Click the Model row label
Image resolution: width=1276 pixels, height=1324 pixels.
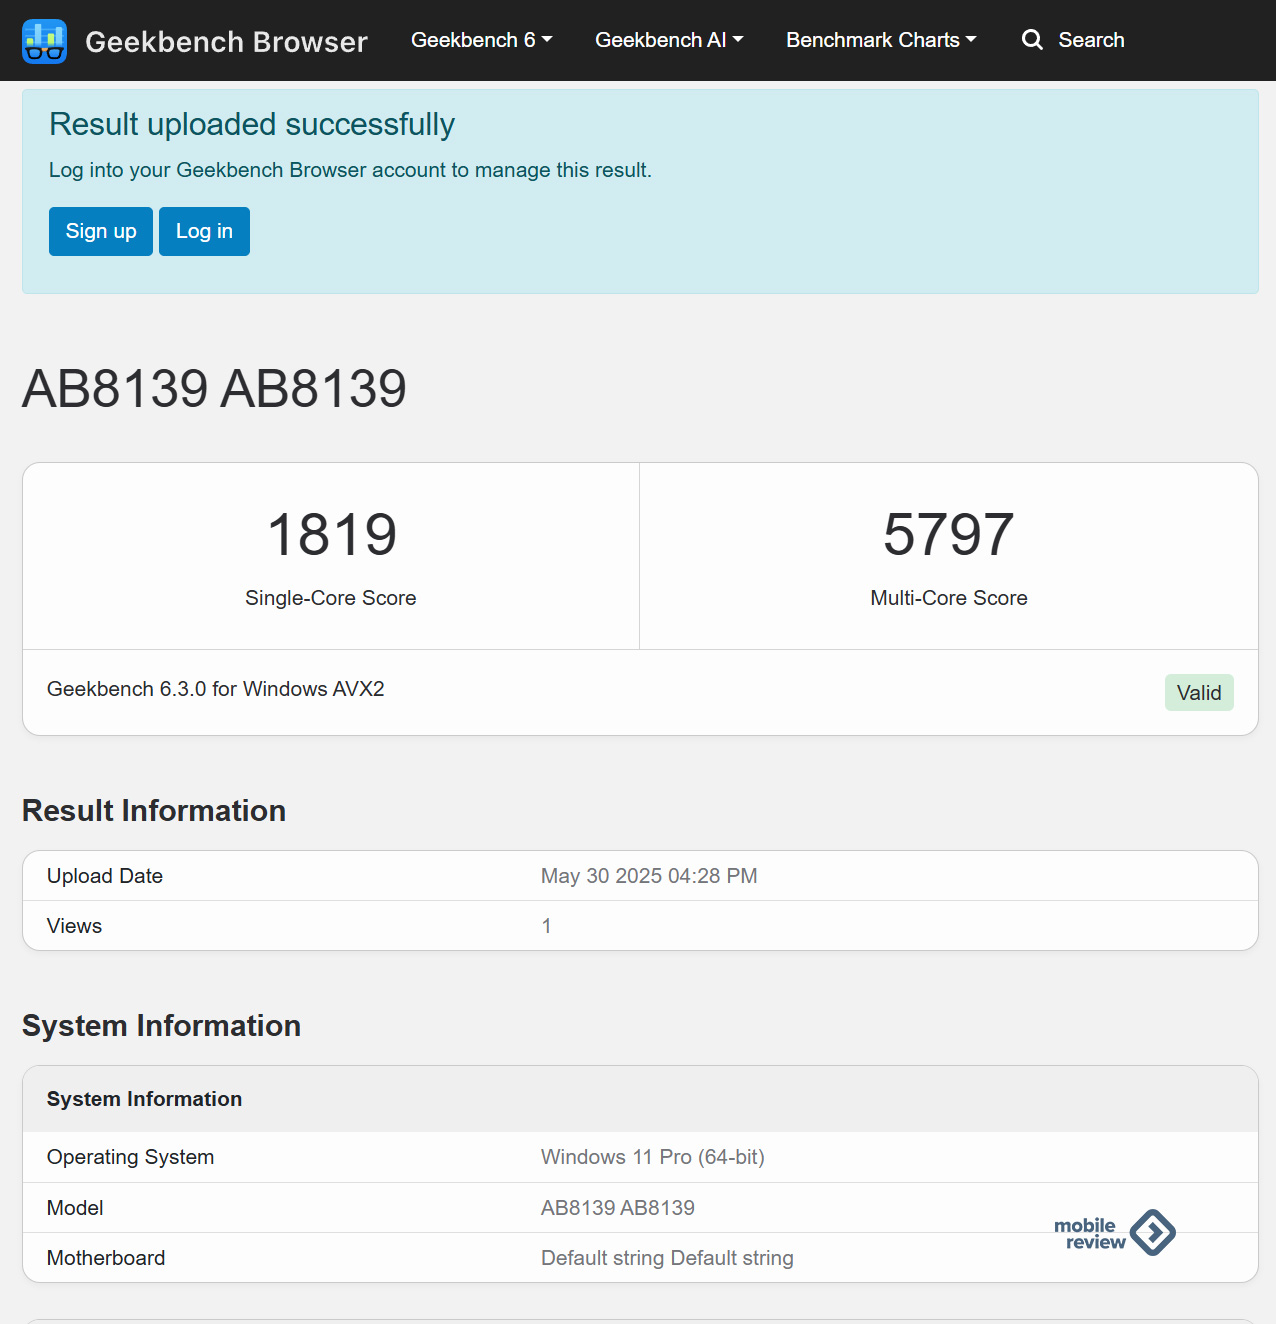coord(75,1208)
